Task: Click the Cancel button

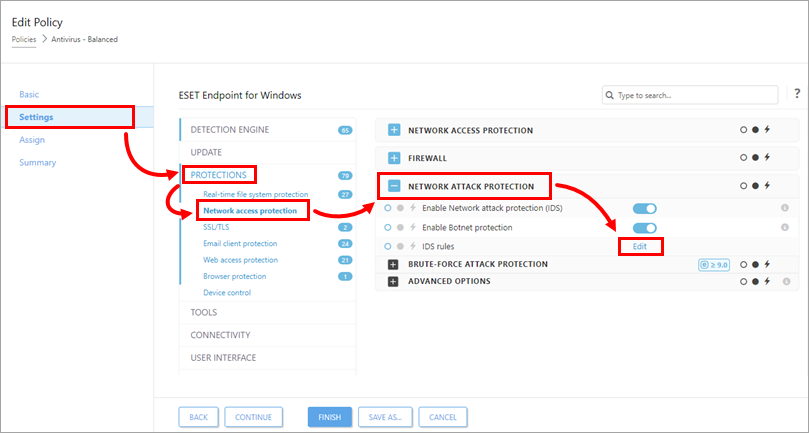Action: pos(443,417)
